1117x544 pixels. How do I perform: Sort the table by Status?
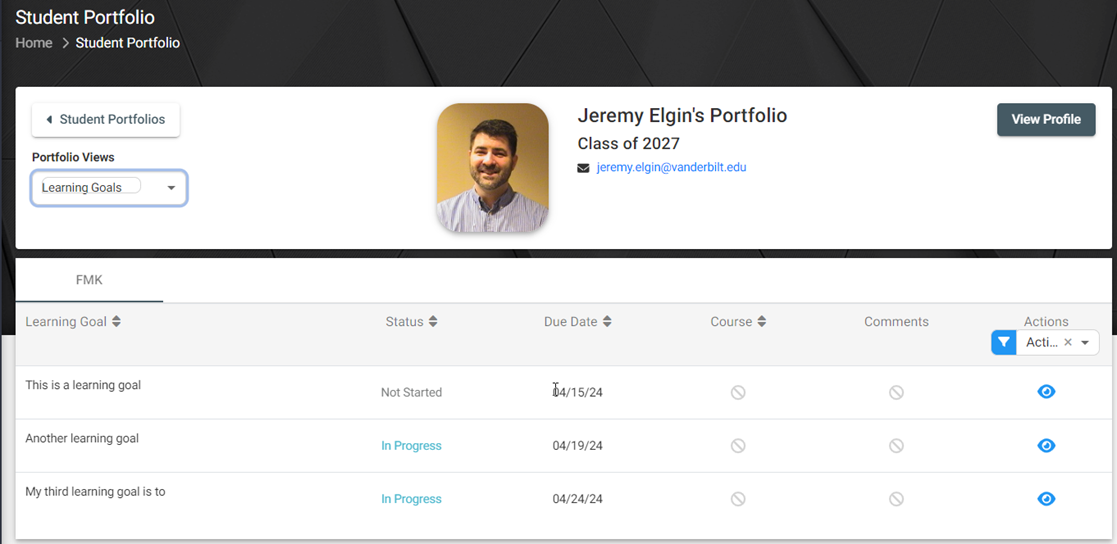point(432,322)
